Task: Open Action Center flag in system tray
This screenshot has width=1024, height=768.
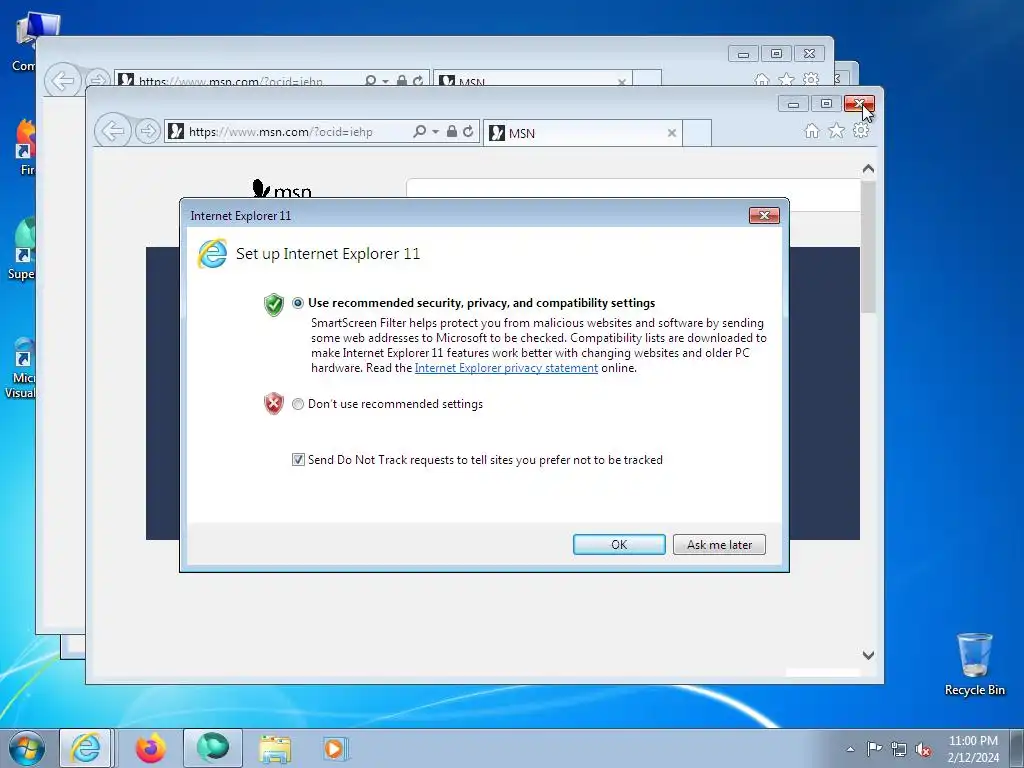Action: [x=874, y=749]
